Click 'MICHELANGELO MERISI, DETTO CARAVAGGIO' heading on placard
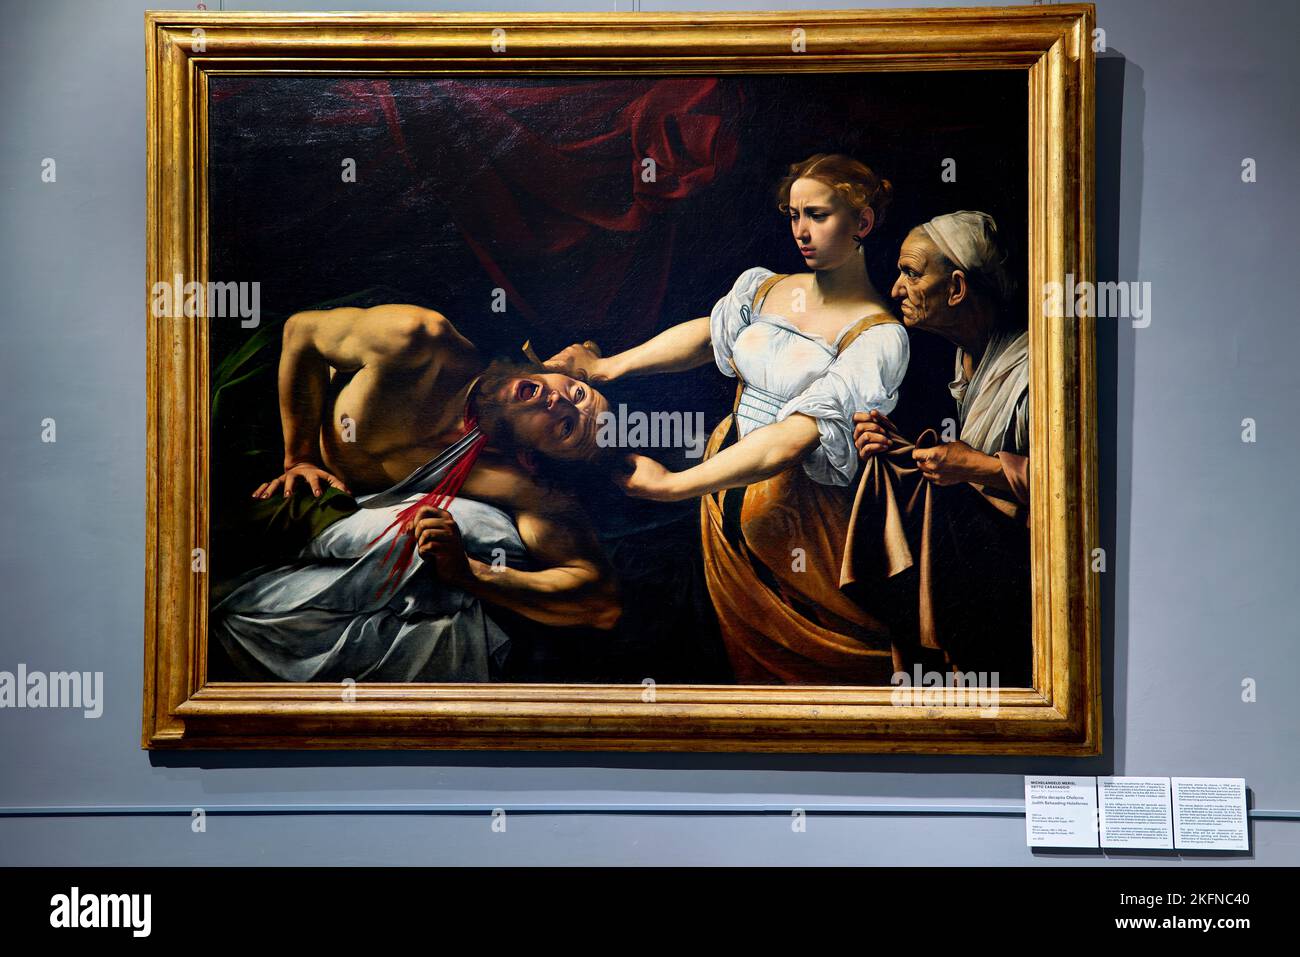Viewport: 1300px width, 957px height. tap(1053, 785)
